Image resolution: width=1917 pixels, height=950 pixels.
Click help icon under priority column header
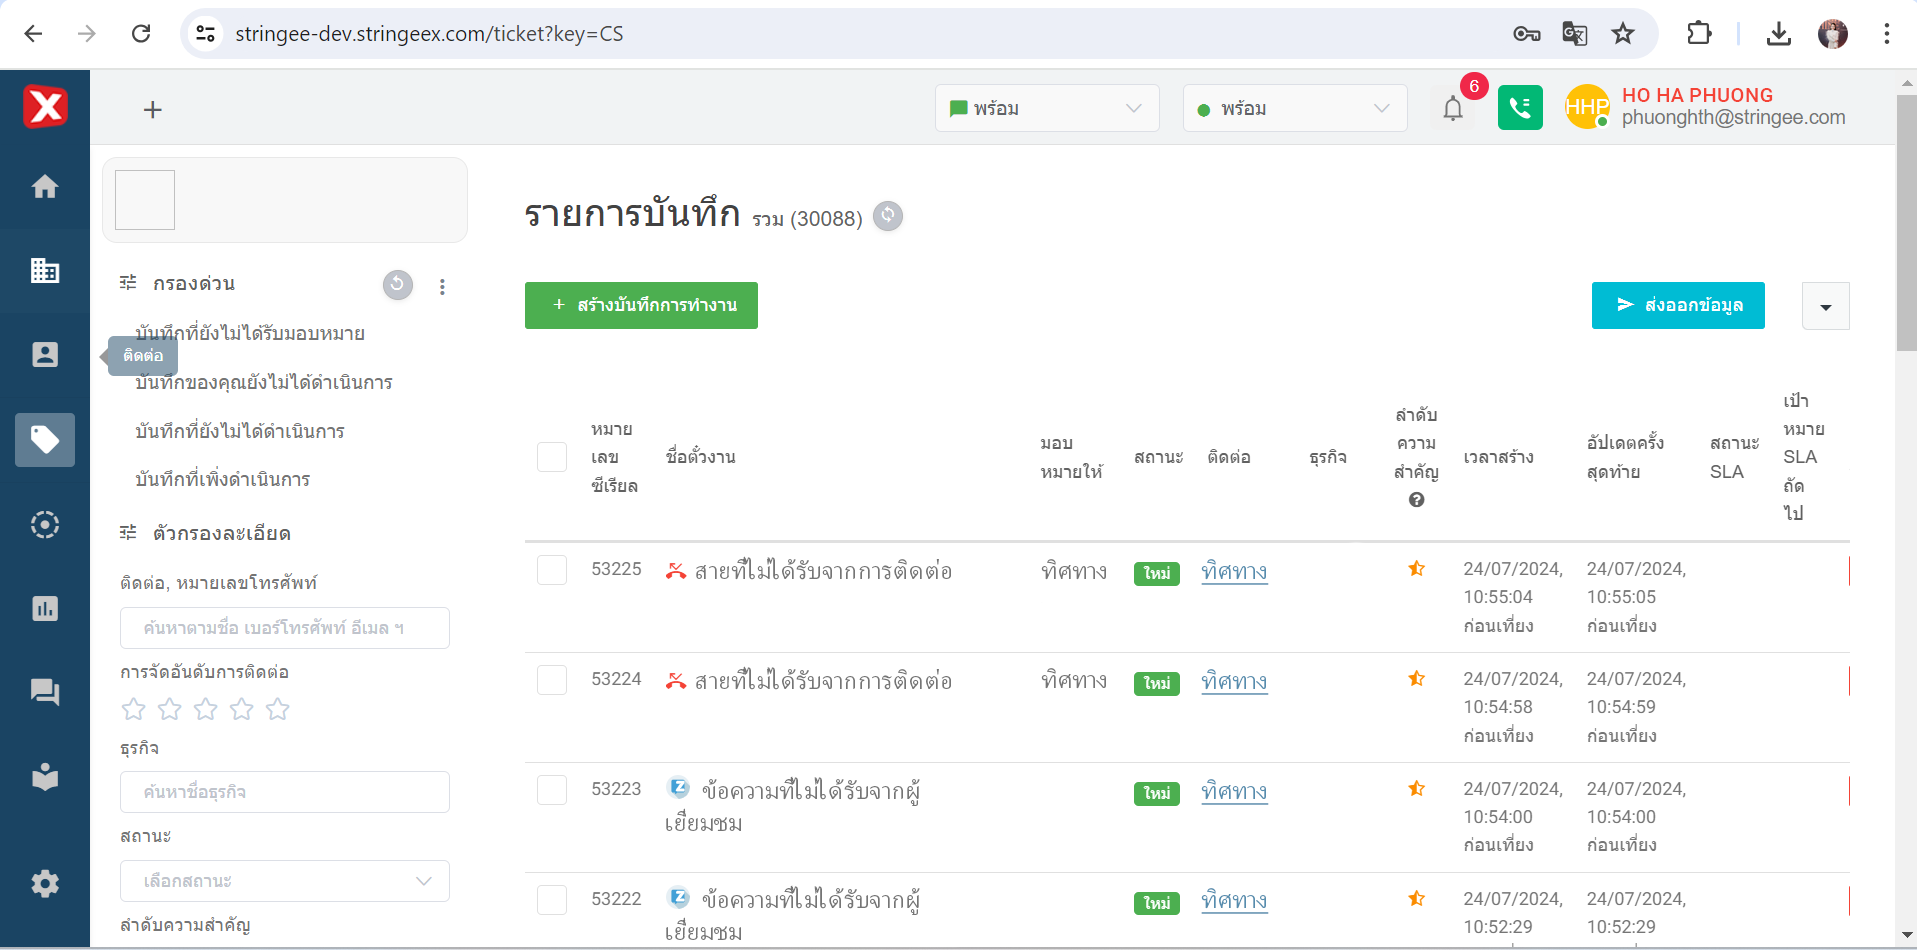tap(1416, 500)
